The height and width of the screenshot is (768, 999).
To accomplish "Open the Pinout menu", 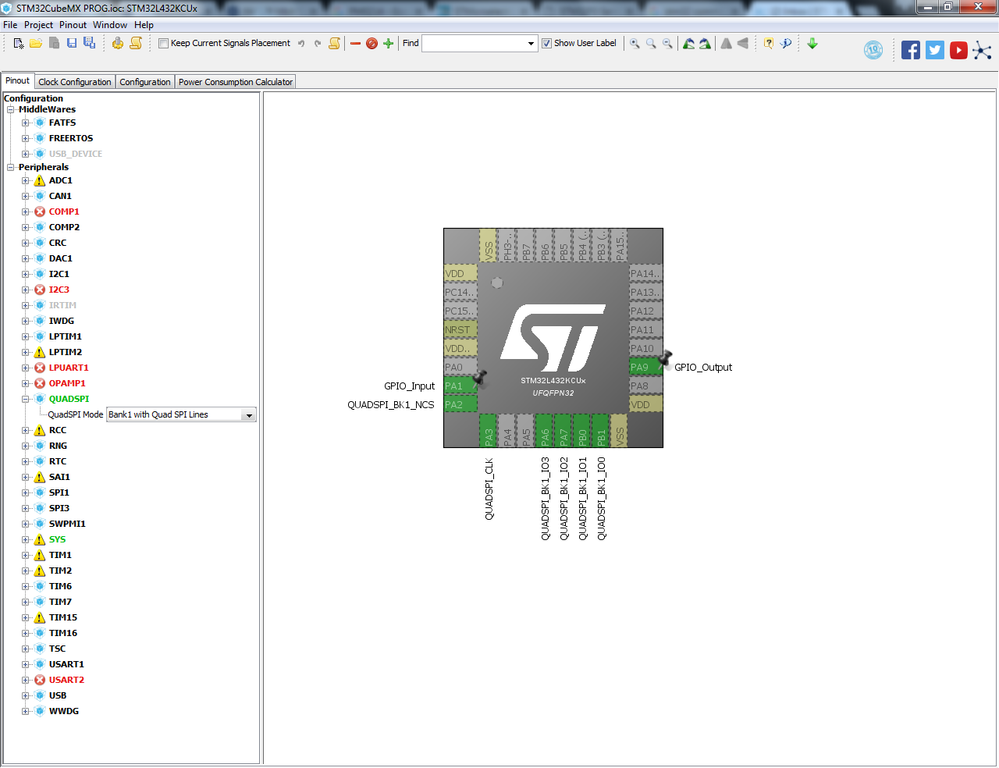I will [73, 25].
